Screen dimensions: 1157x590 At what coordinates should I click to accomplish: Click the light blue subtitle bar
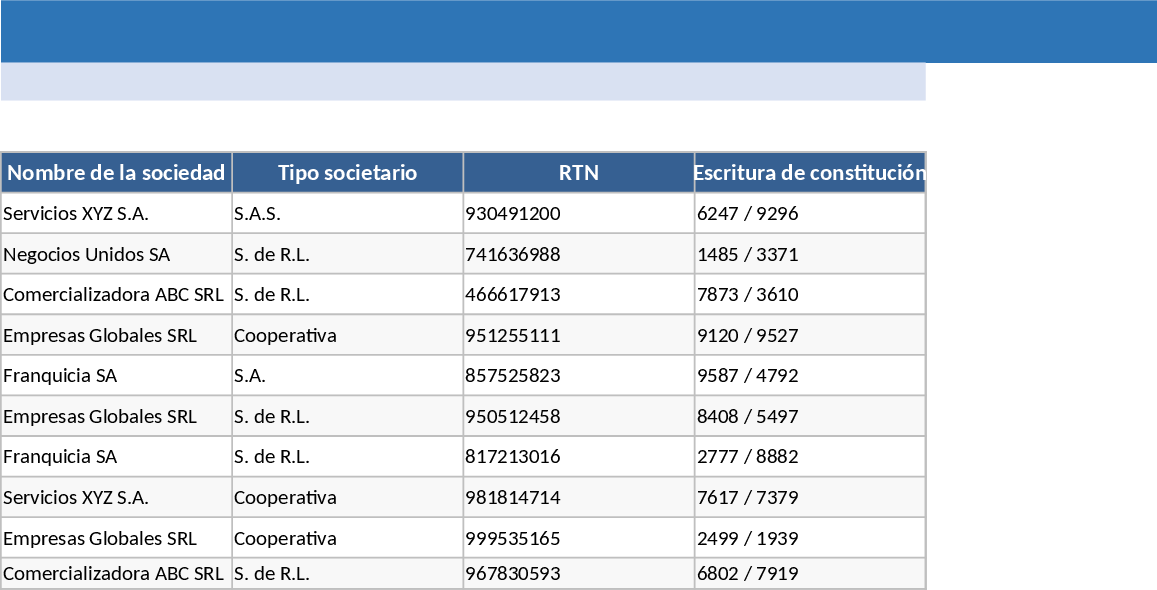463,82
